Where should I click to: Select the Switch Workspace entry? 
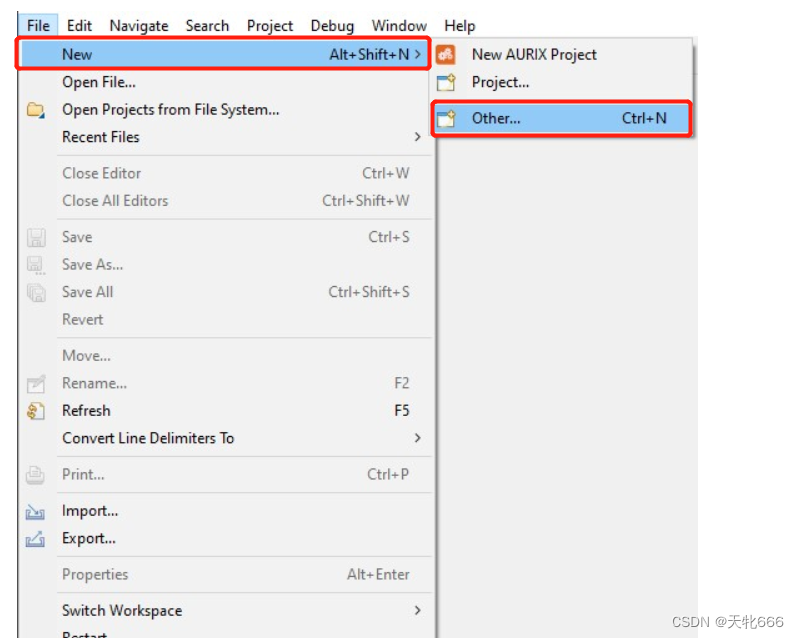226,610
